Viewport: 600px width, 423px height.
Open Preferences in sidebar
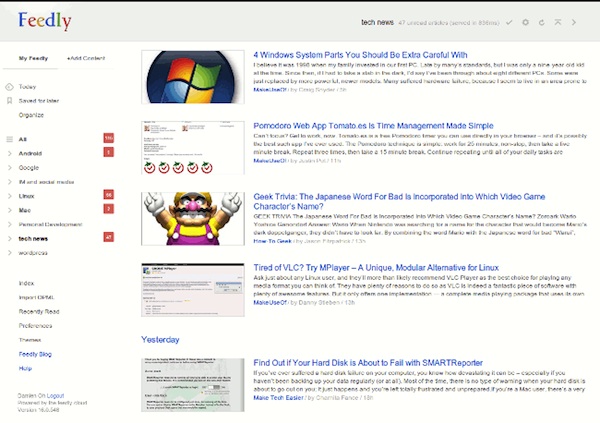point(35,326)
